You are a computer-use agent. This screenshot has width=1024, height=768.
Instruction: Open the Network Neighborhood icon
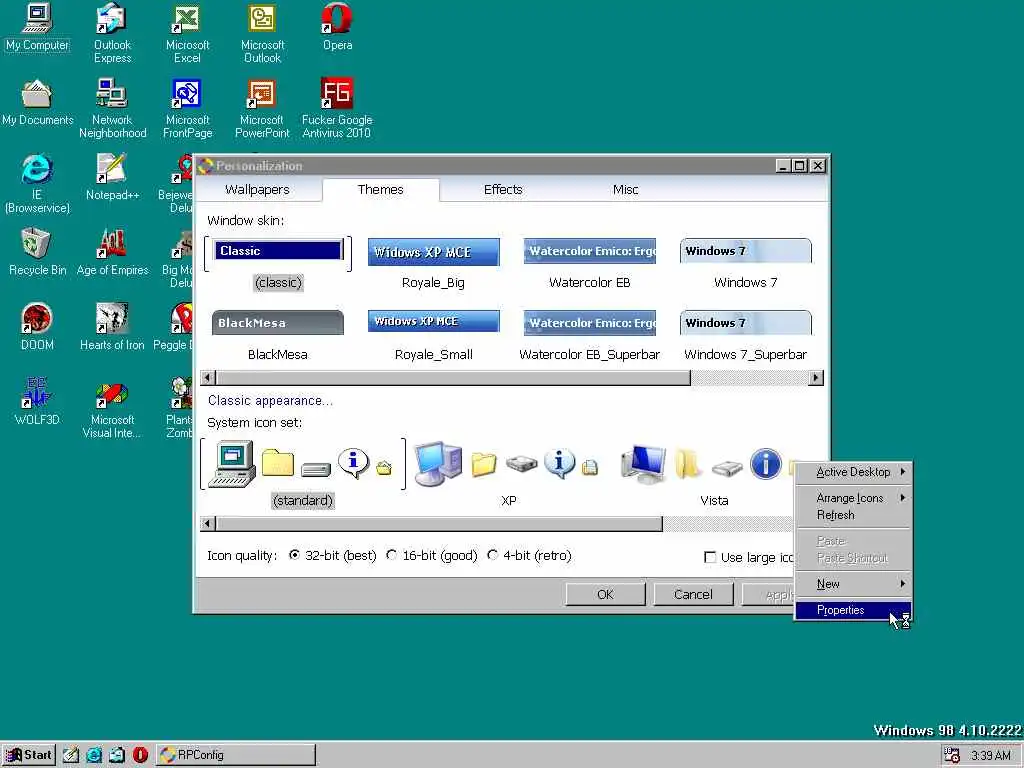tap(112, 108)
